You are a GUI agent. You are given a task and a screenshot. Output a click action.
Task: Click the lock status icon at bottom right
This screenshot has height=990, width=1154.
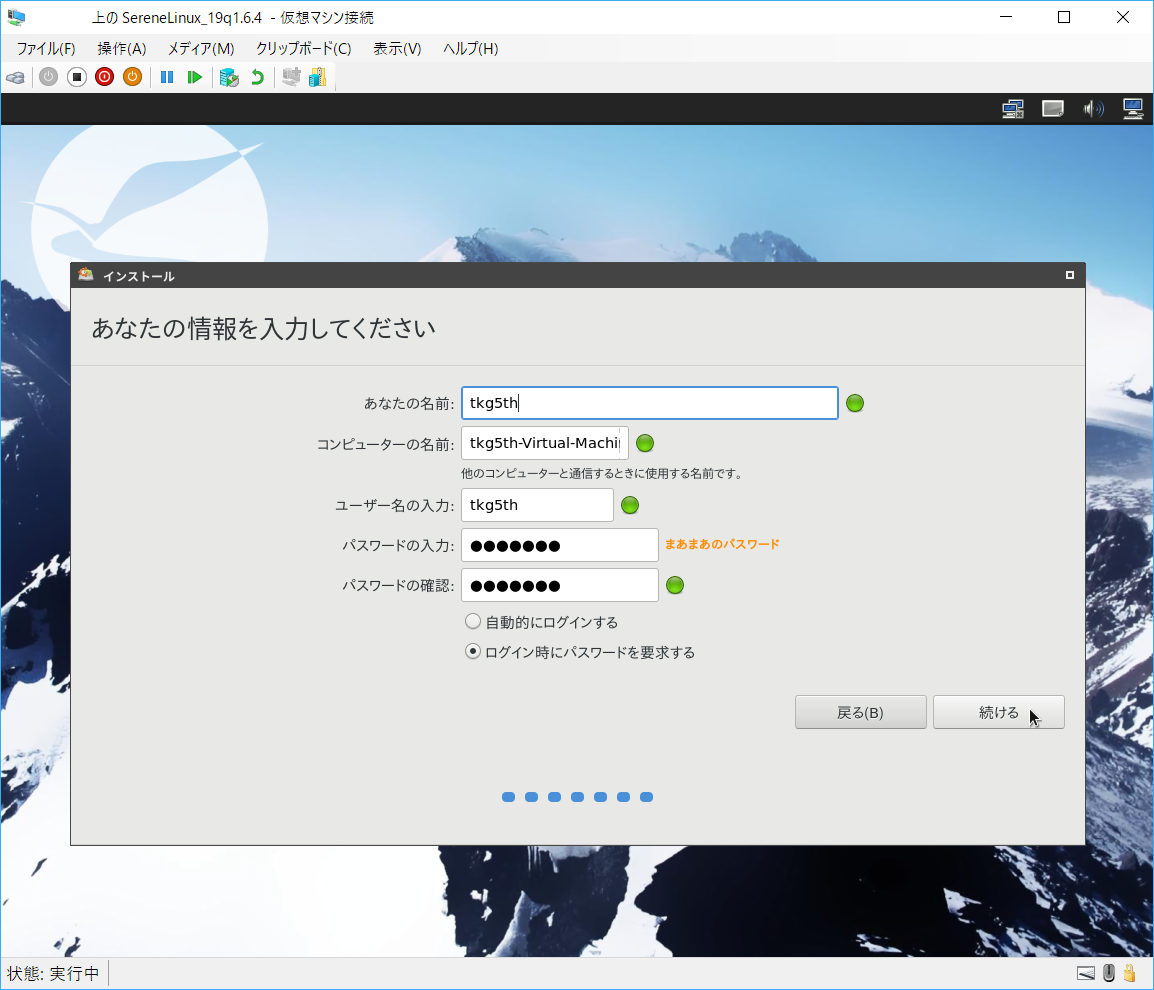coord(1130,974)
